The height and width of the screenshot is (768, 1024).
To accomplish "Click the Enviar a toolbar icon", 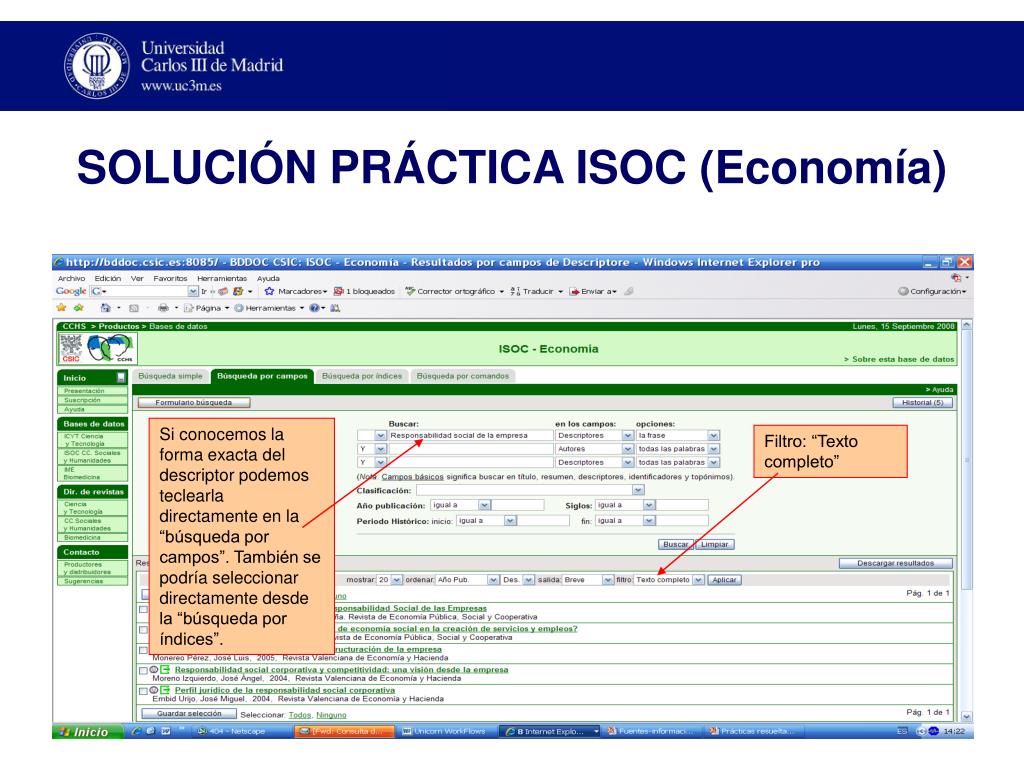I will click(x=575, y=291).
